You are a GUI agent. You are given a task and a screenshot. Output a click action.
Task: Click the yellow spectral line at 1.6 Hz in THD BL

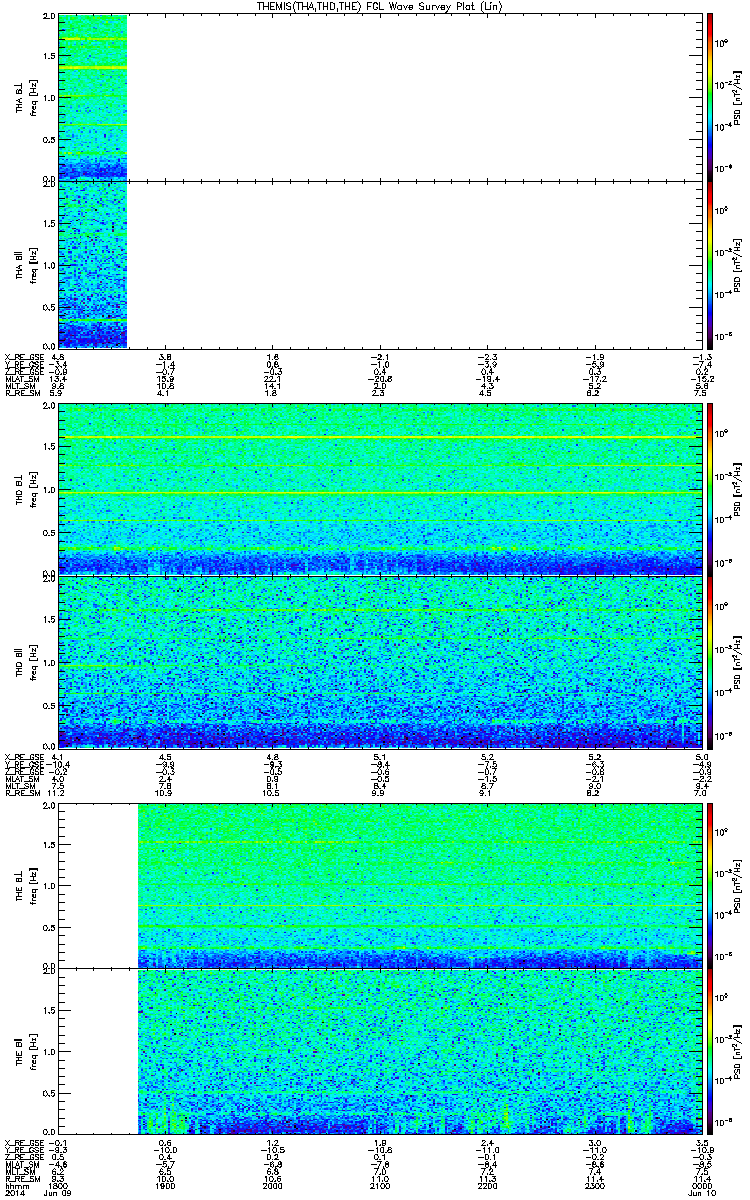[380, 438]
